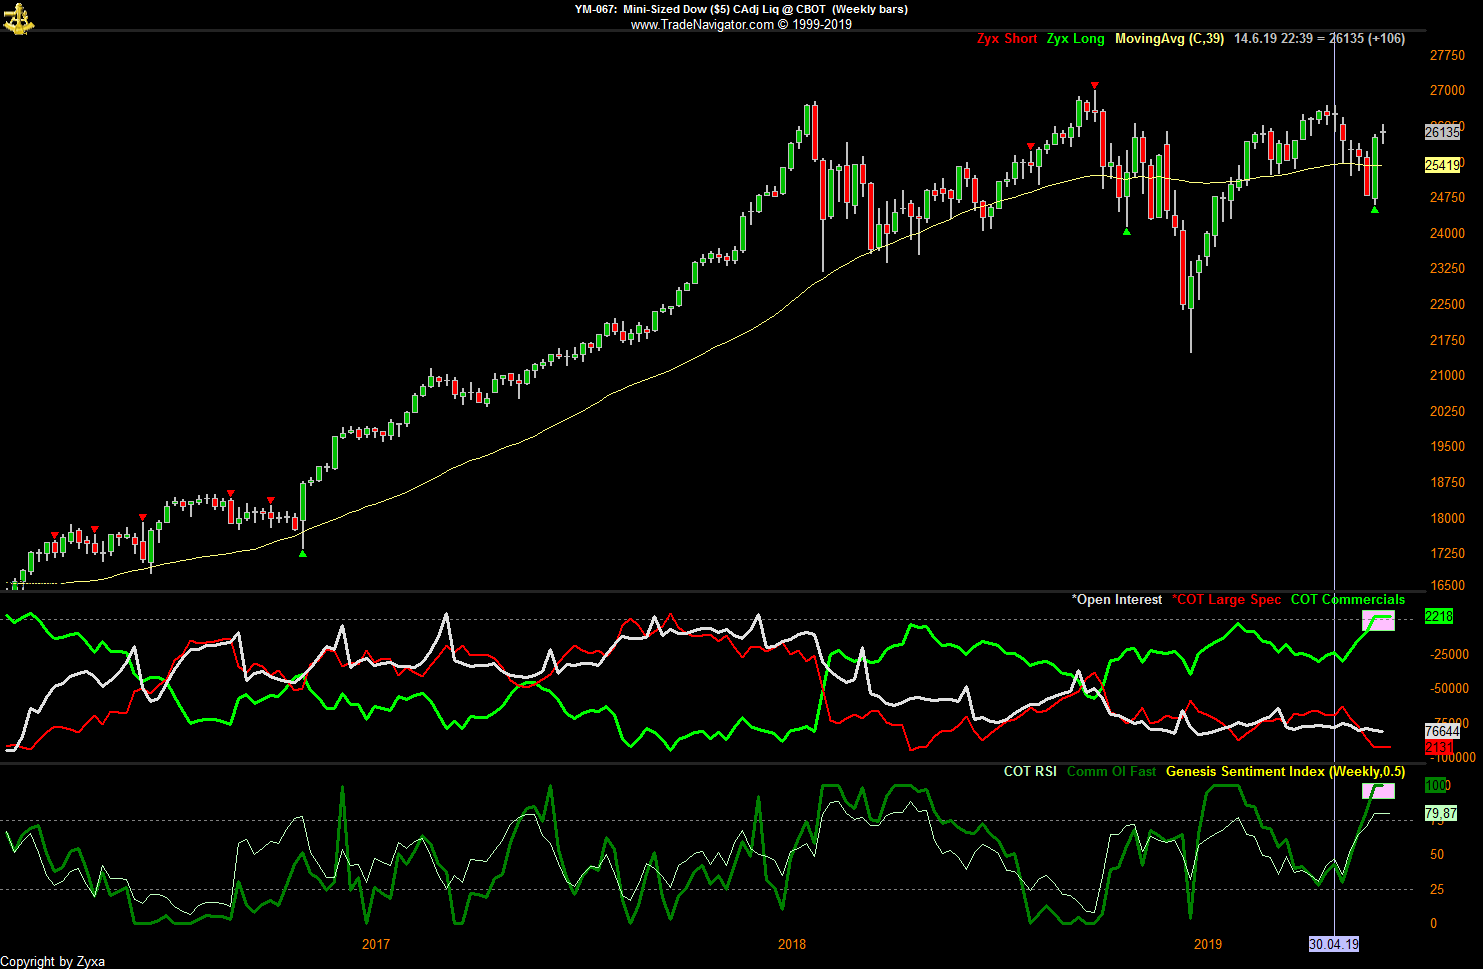Select the COT RSI legend label
This screenshot has height=969, width=1483.
tap(1029, 771)
